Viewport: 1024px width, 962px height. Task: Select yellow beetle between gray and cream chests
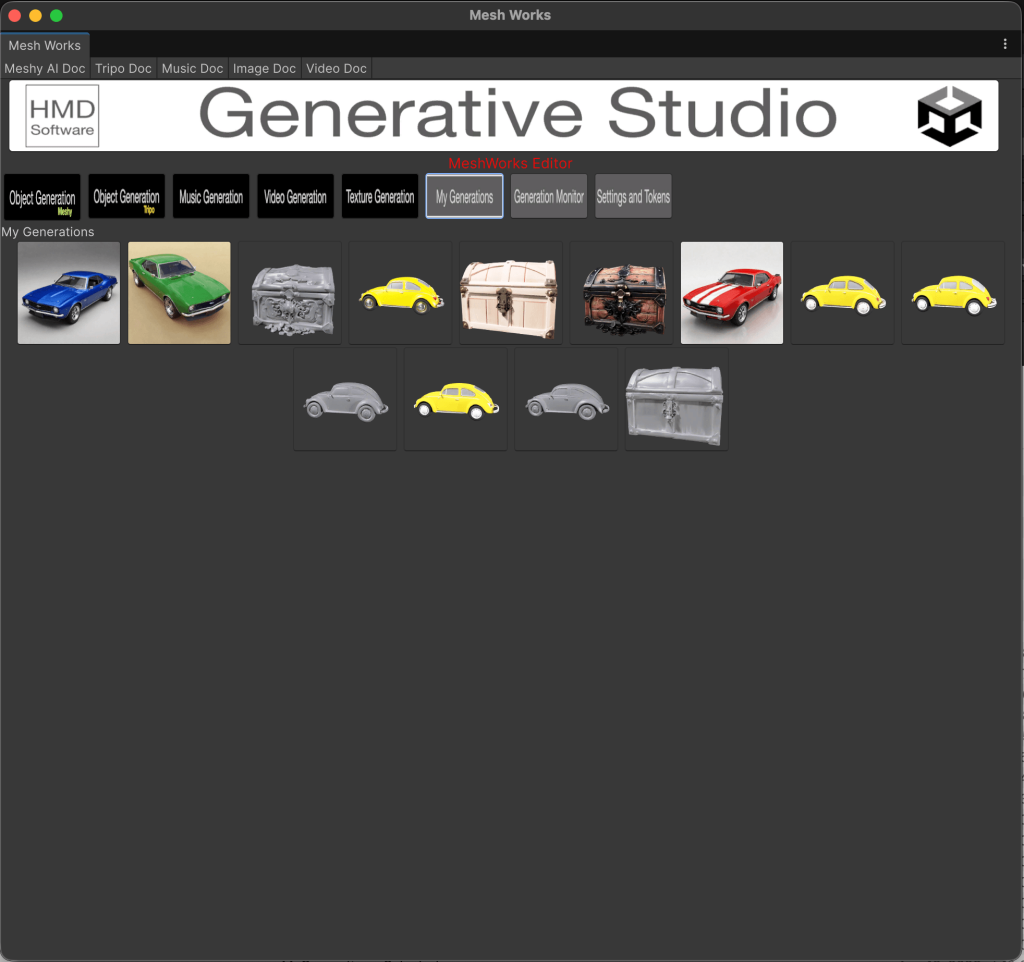pyautogui.click(x=400, y=293)
